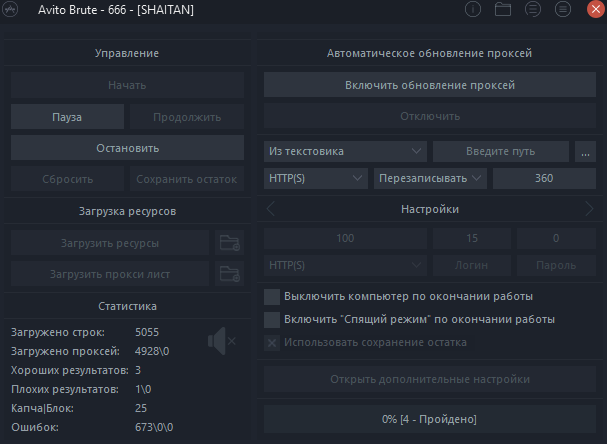Enable Выключить компьютер по окончании работы checkbox
Screen dimensions: 607x444
(x=271, y=297)
